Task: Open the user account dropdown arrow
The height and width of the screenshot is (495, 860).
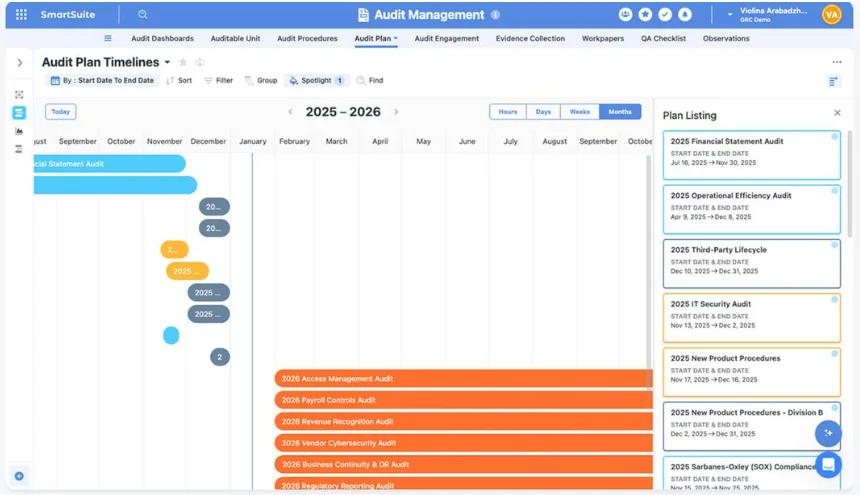Action: (x=730, y=15)
